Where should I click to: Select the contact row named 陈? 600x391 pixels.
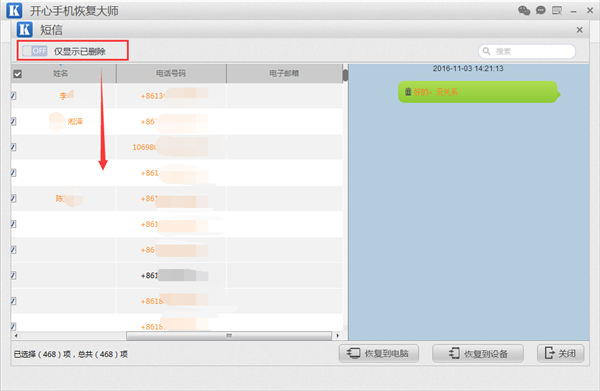coord(177,198)
